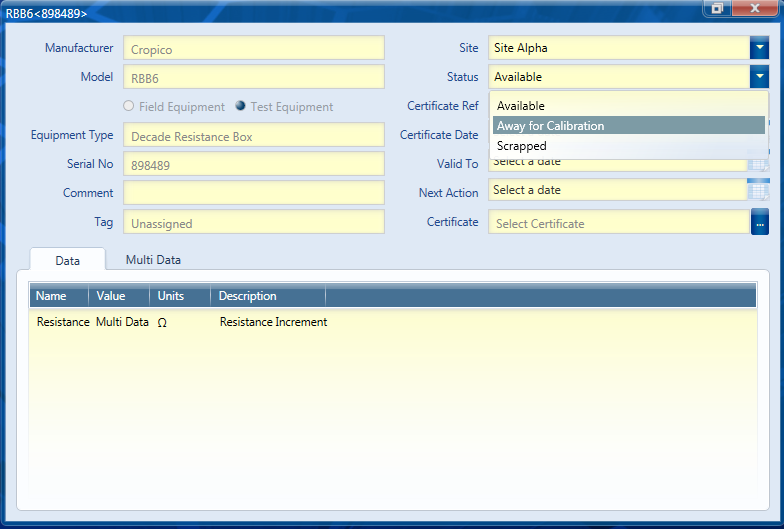Screen dimensions: 784x529
Task: Click the Ω units cell
Action: click(x=162, y=322)
